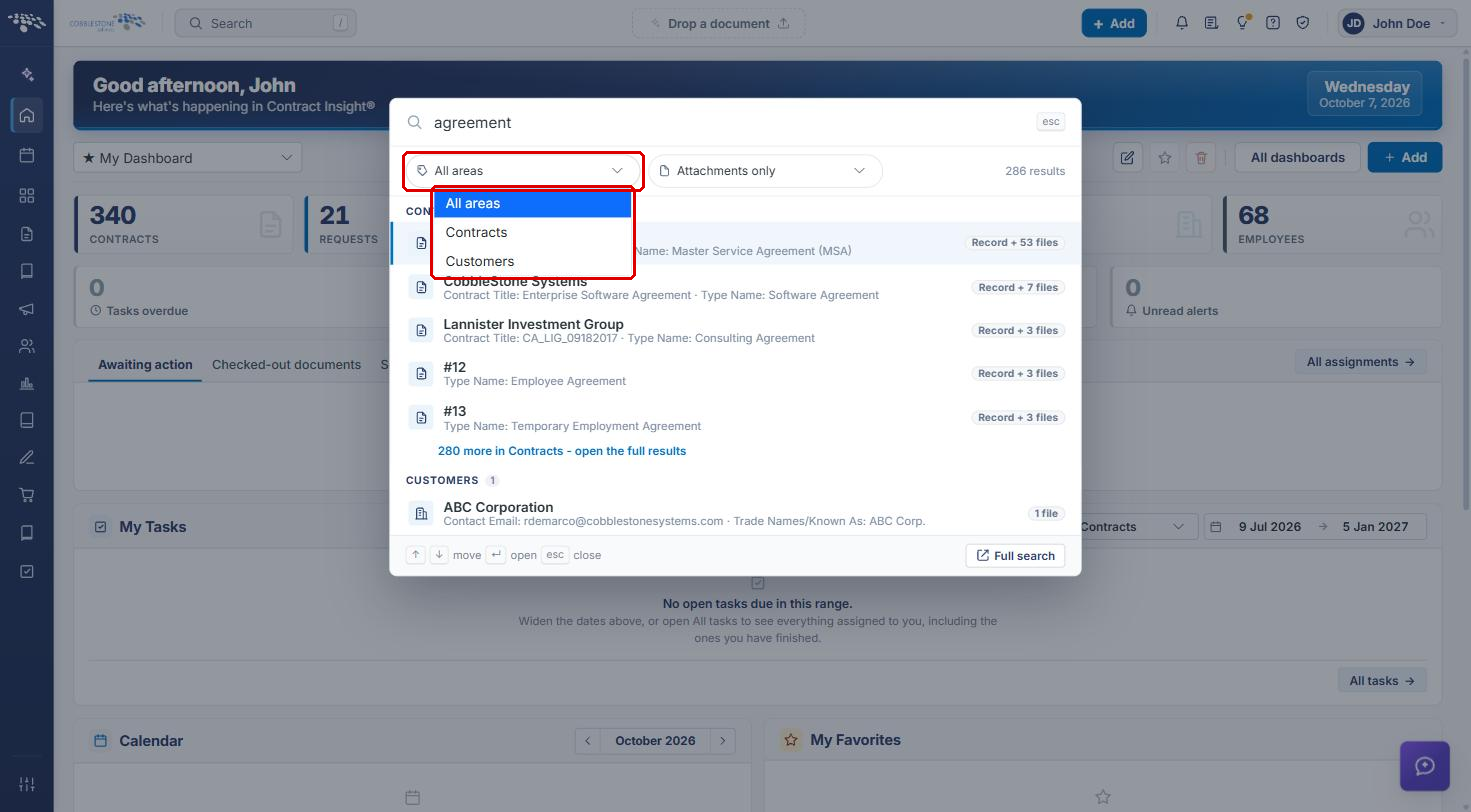Viewport: 1471px width, 812px height.
Task: Open the My Tasks Contracts filter dropdown
Action: (1137, 527)
